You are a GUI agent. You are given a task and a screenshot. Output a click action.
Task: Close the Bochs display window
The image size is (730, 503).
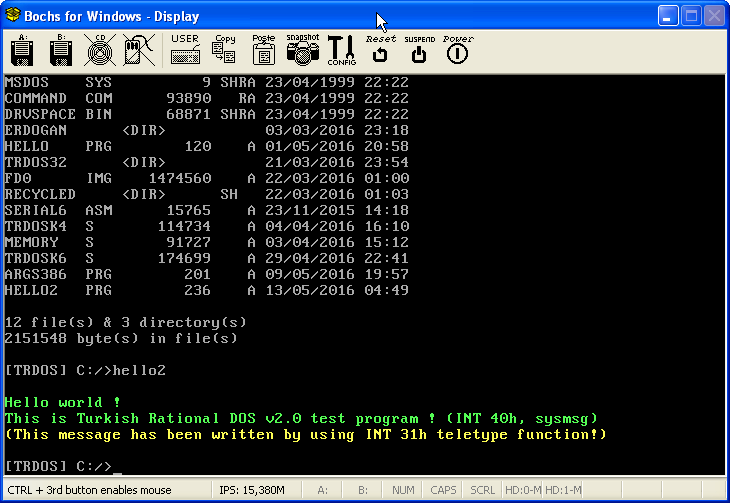coord(714,16)
